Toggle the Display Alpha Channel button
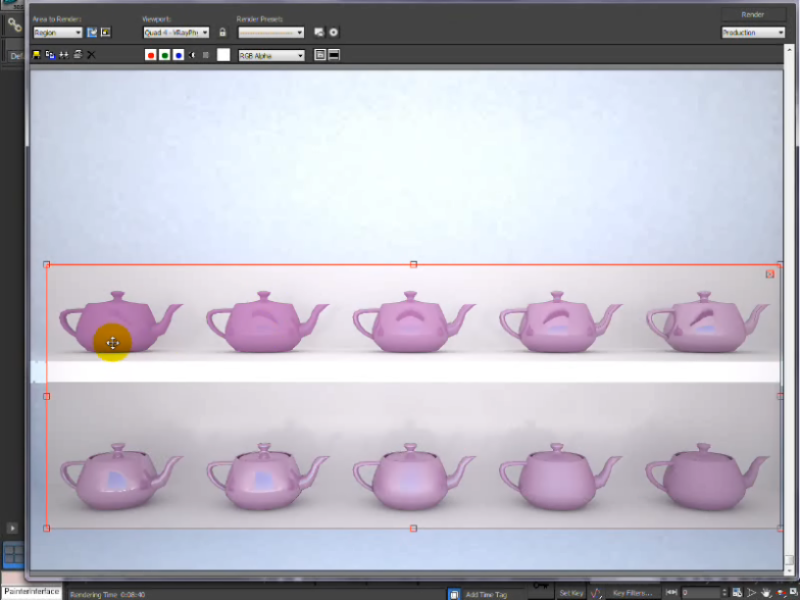The image size is (800, 600). click(x=192, y=55)
